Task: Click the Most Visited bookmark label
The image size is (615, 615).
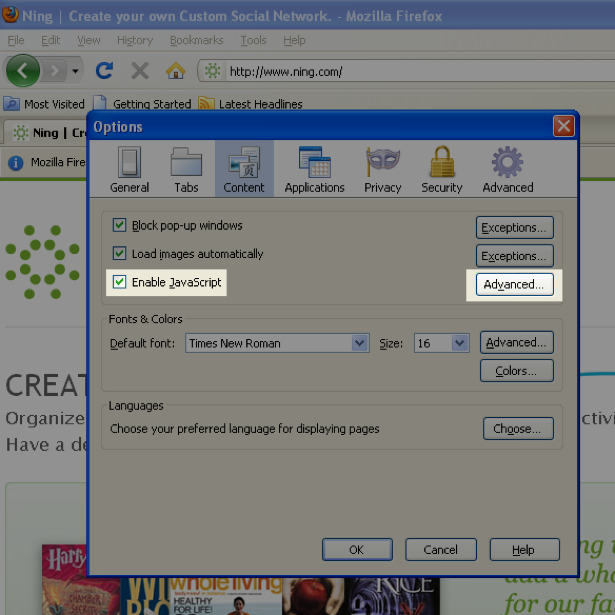Action: click(54, 104)
